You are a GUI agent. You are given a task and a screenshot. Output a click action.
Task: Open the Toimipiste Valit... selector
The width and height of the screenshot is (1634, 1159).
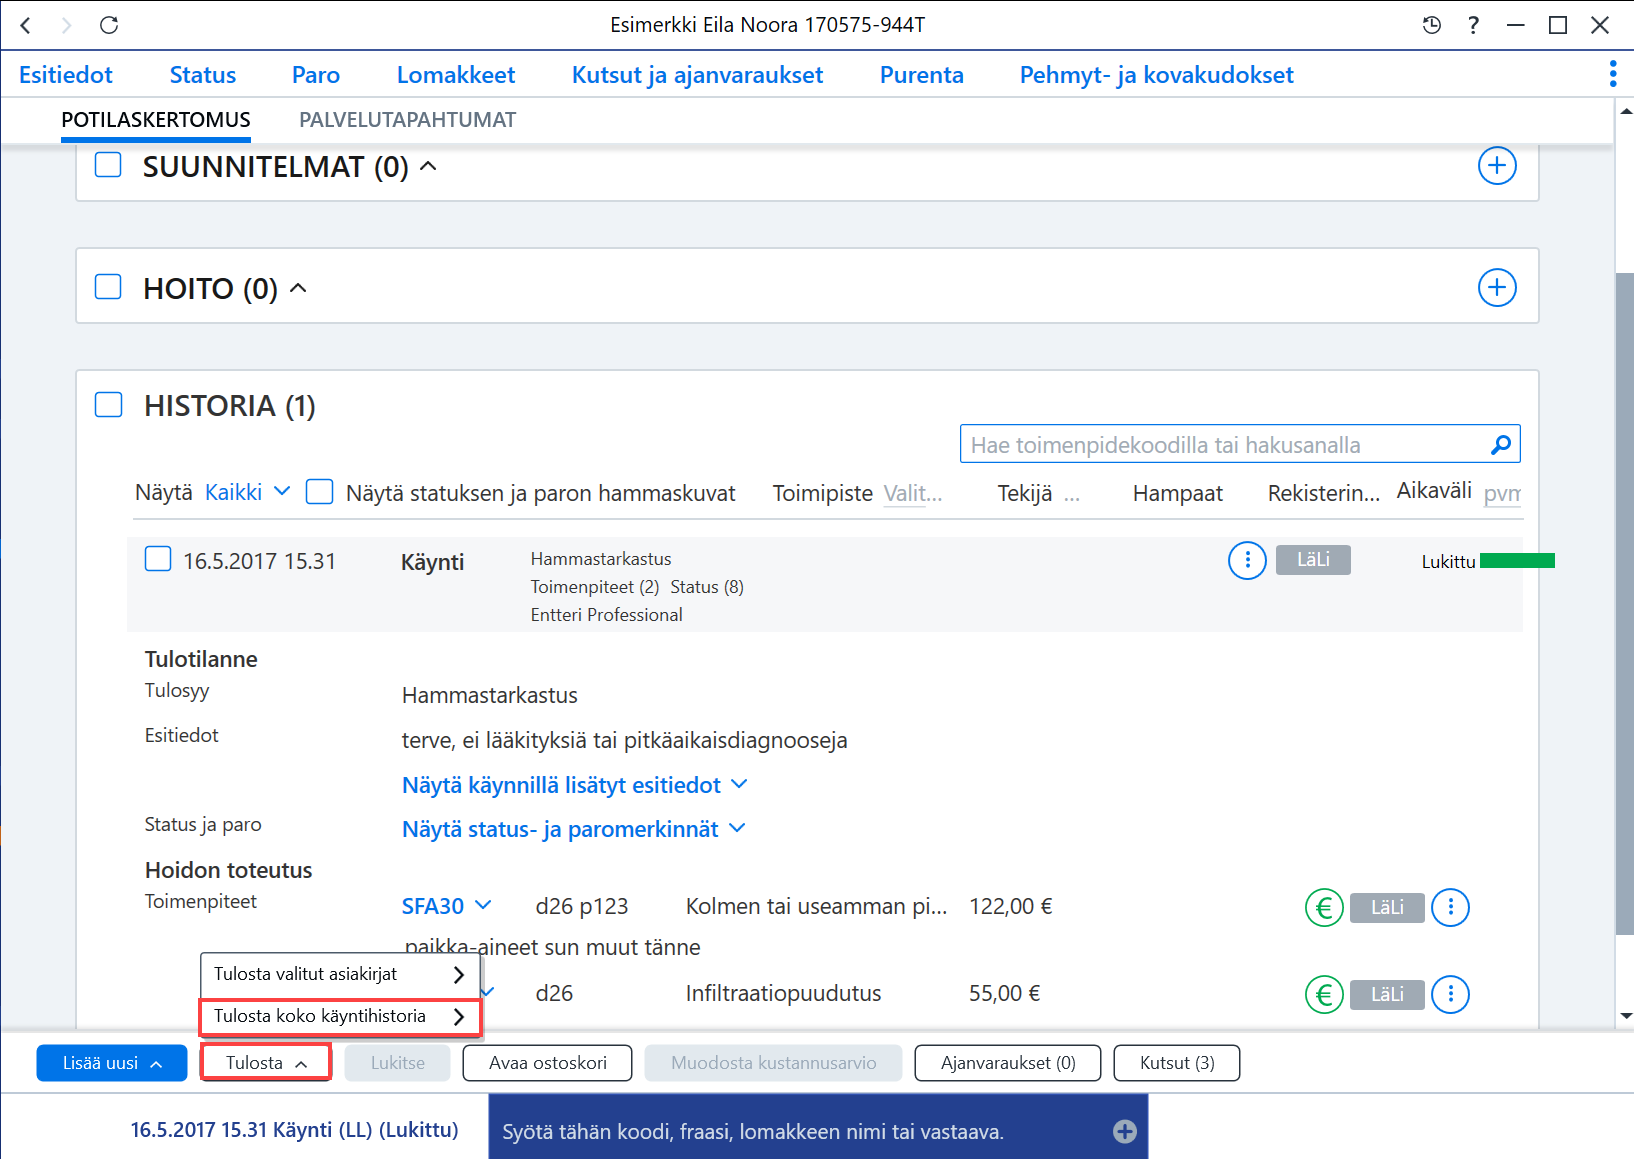913,493
